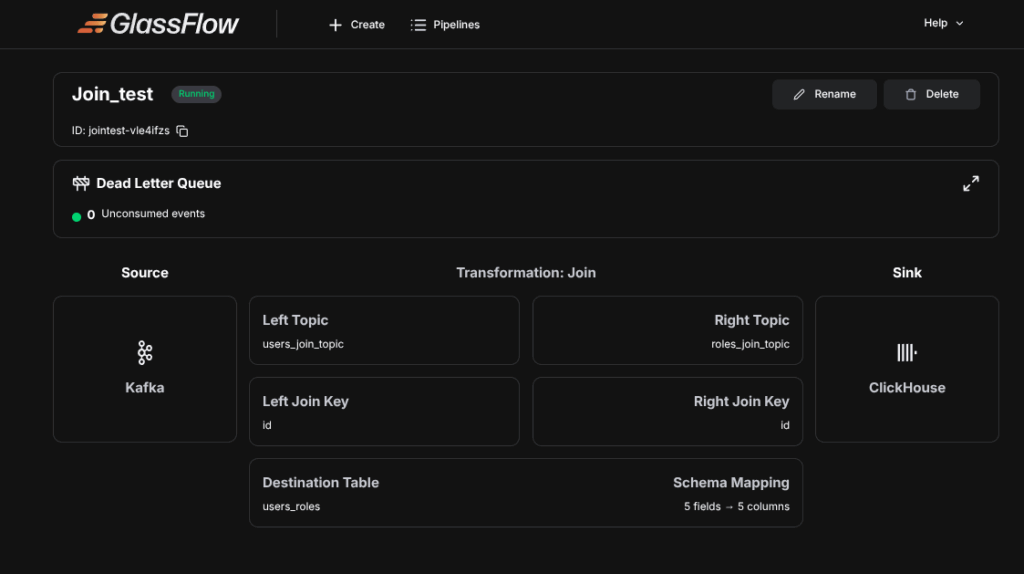Screen dimensions: 1024x574
Task: Click the GlassFlow logo
Action: pos(158,24)
